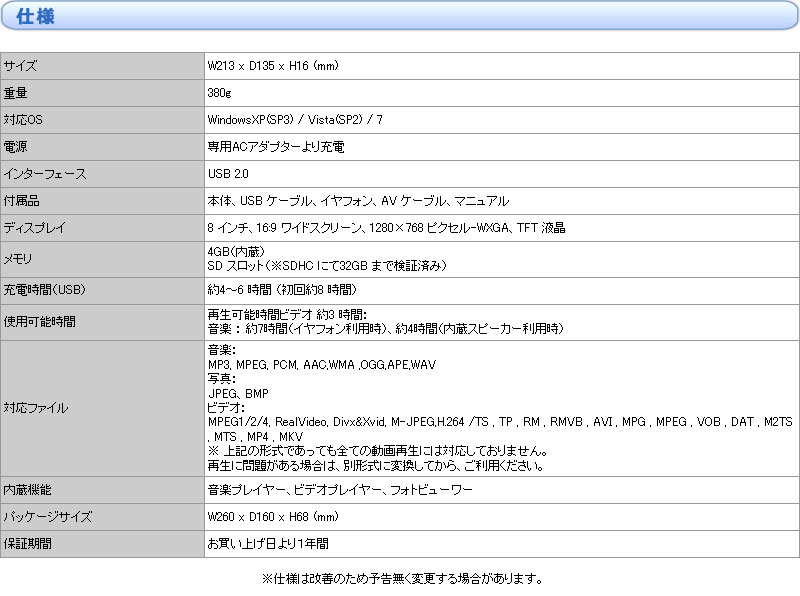Image resolution: width=800 pixels, height=596 pixels.
Task: Click the 対応OS row label
Action: click(x=24, y=120)
